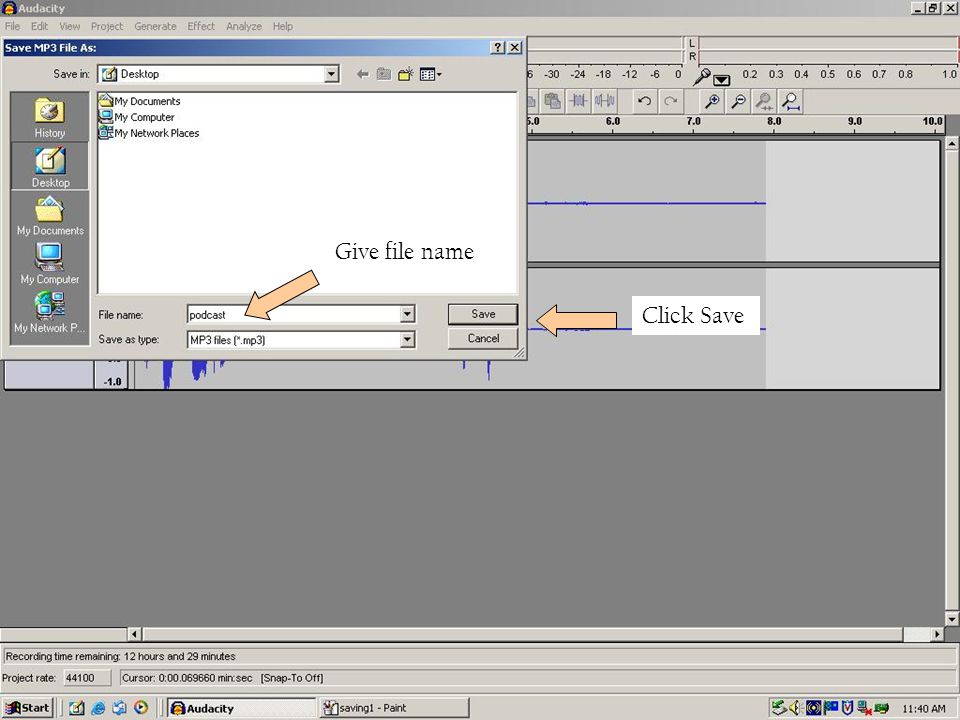The image size is (960, 720).
Task: Open the Help menu
Action: (282, 26)
